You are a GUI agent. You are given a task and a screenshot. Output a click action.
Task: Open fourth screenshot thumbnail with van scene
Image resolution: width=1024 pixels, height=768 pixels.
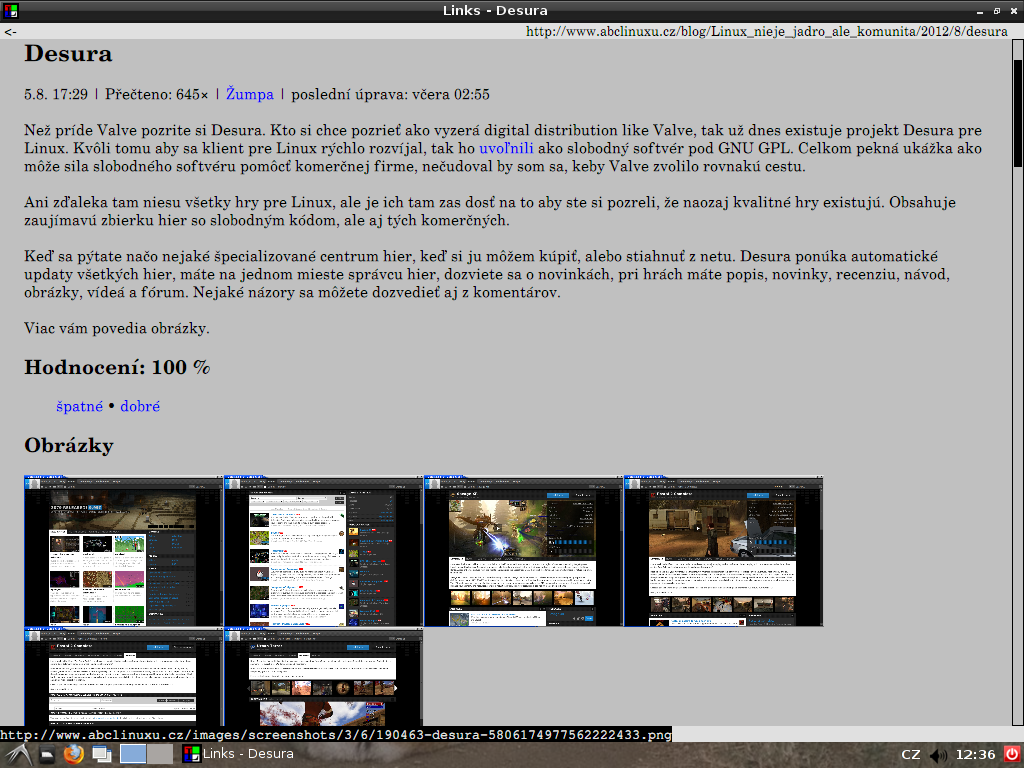[723, 551]
